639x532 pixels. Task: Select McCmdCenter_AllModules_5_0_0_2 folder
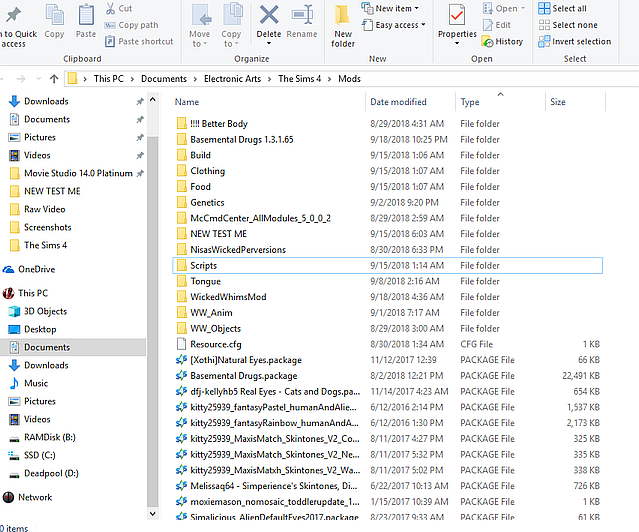click(x=260, y=218)
